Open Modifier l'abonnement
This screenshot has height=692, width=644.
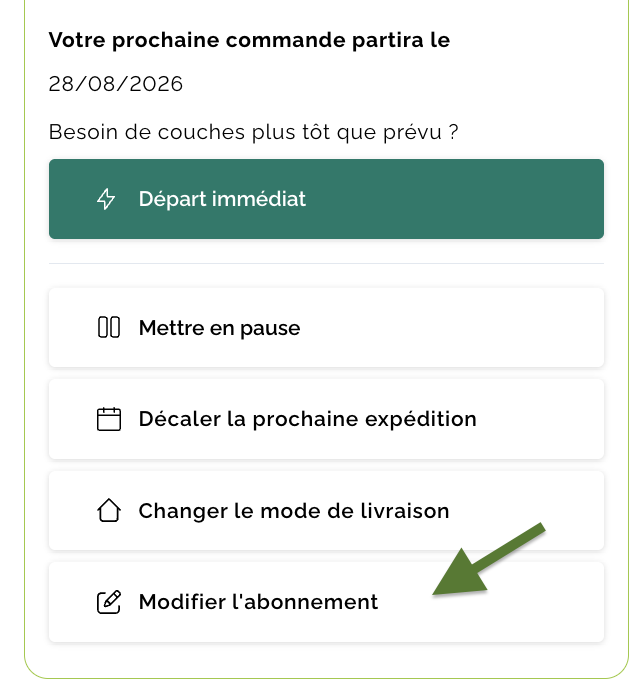point(326,602)
